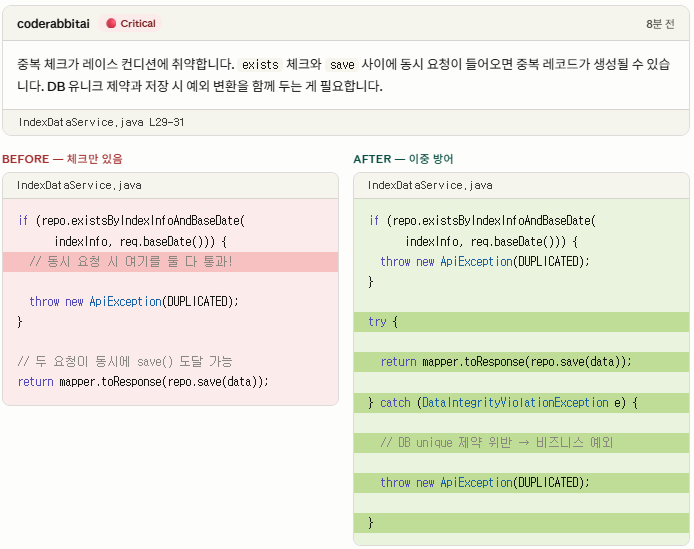Select the inline 'save' code chip
694x549 pixels.
342,65
